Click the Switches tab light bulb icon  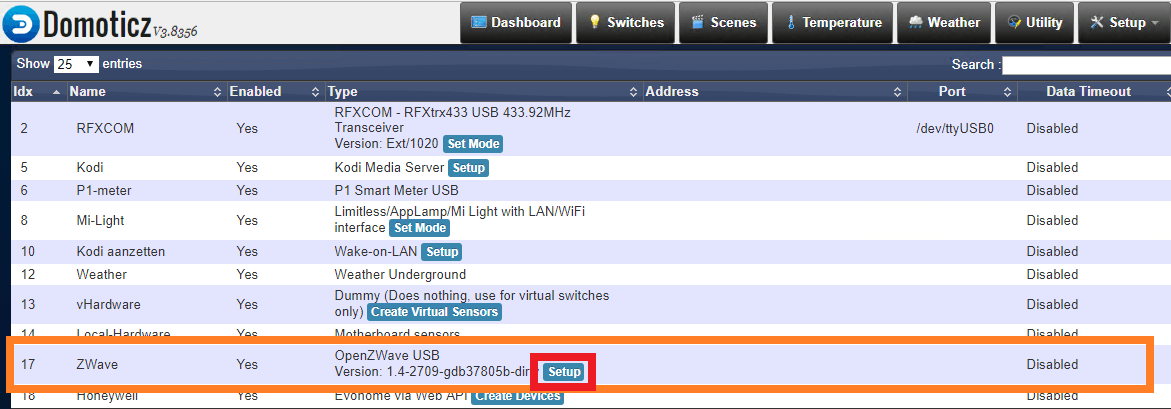[595, 22]
